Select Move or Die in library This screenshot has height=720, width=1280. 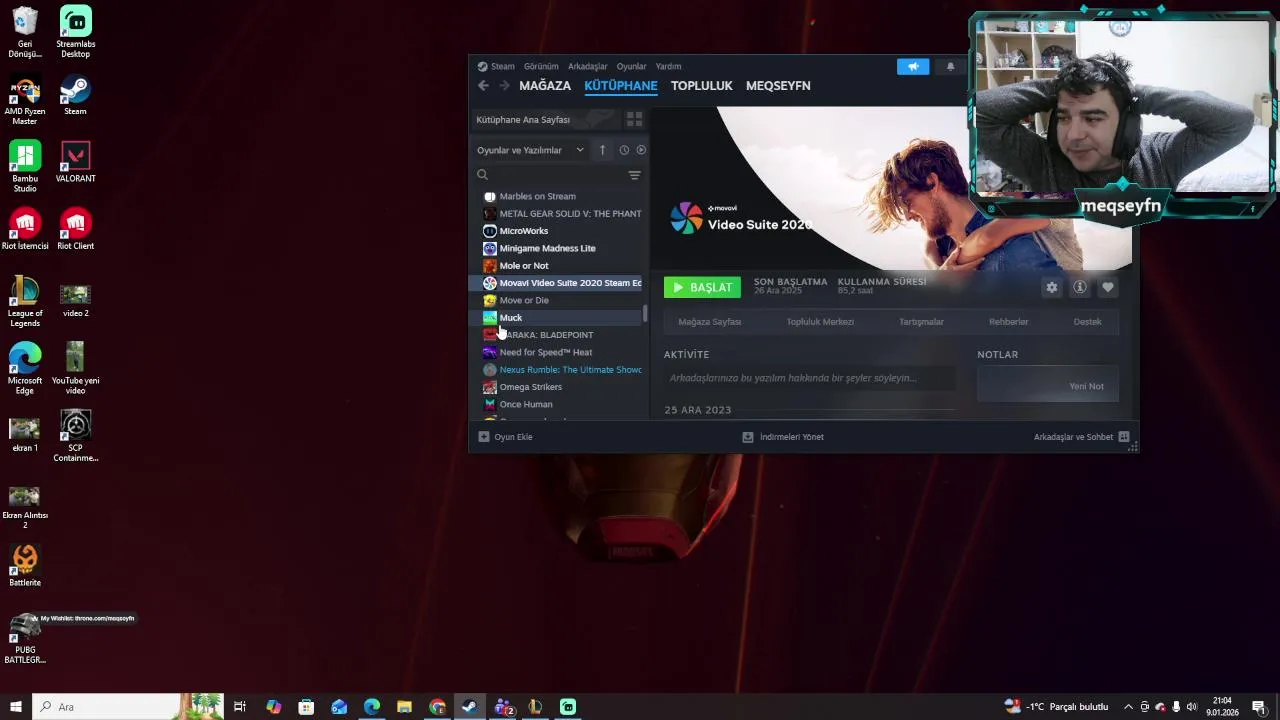click(x=558, y=300)
